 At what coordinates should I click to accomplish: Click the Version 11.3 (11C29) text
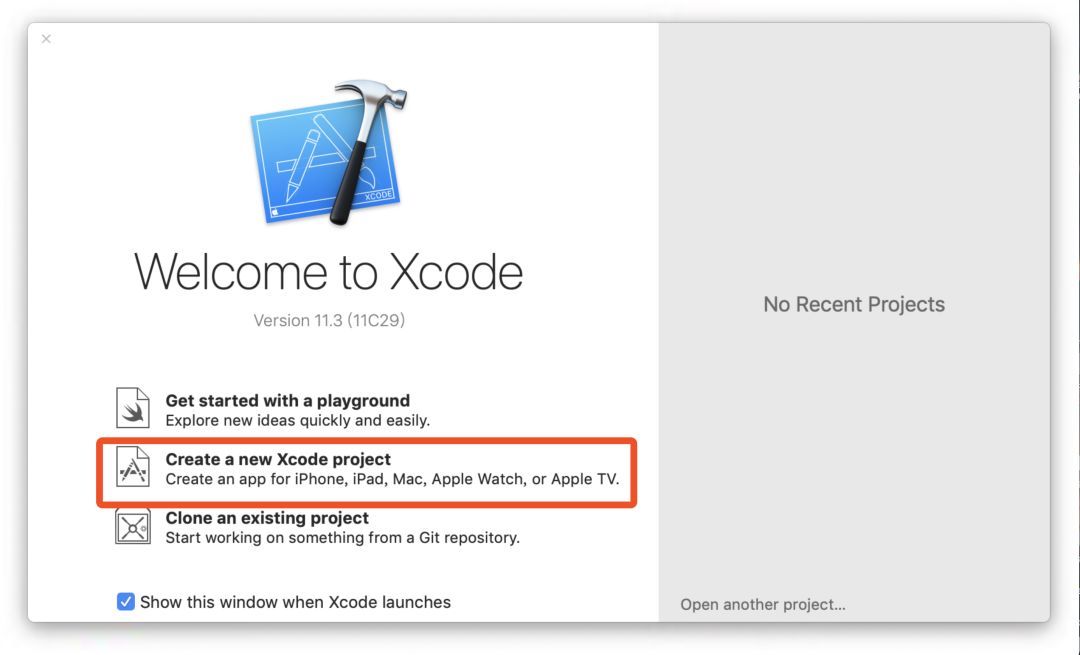tap(330, 320)
